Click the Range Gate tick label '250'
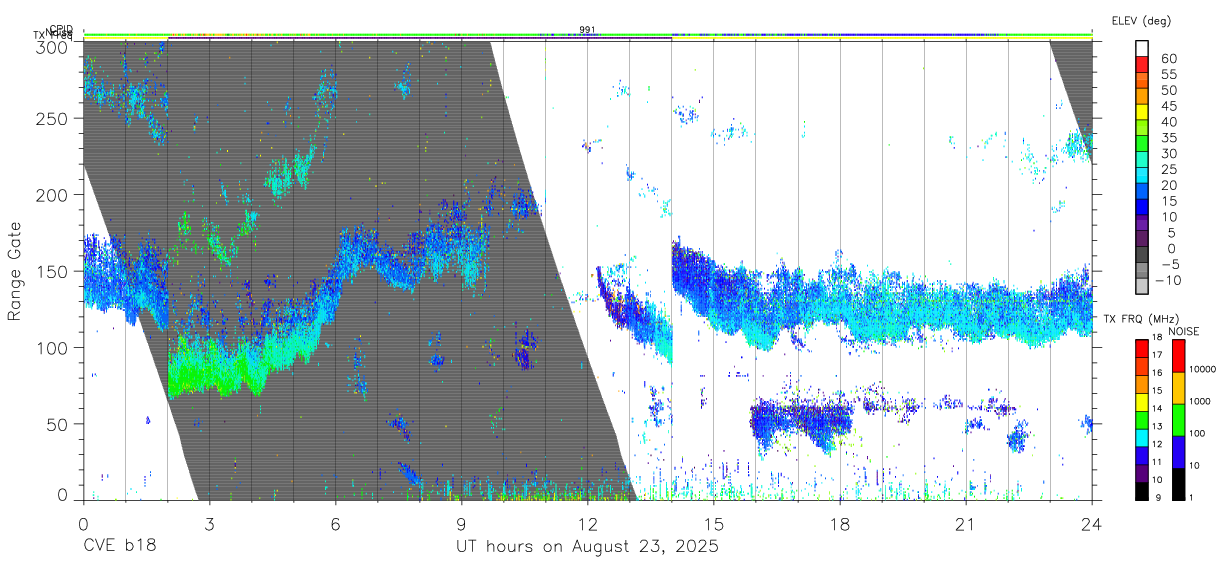 [x=54, y=118]
